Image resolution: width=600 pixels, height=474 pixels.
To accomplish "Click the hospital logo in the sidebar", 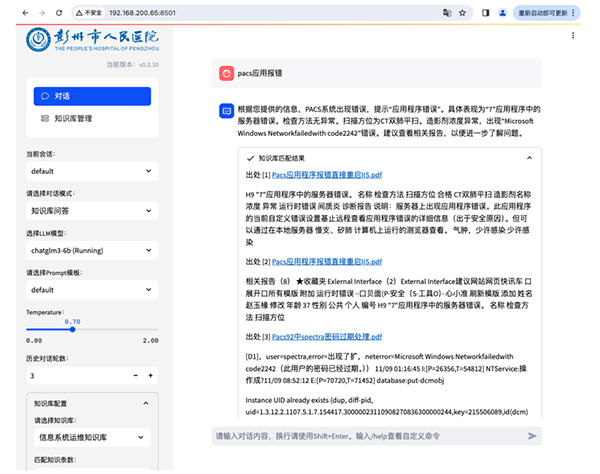I will tap(42, 46).
